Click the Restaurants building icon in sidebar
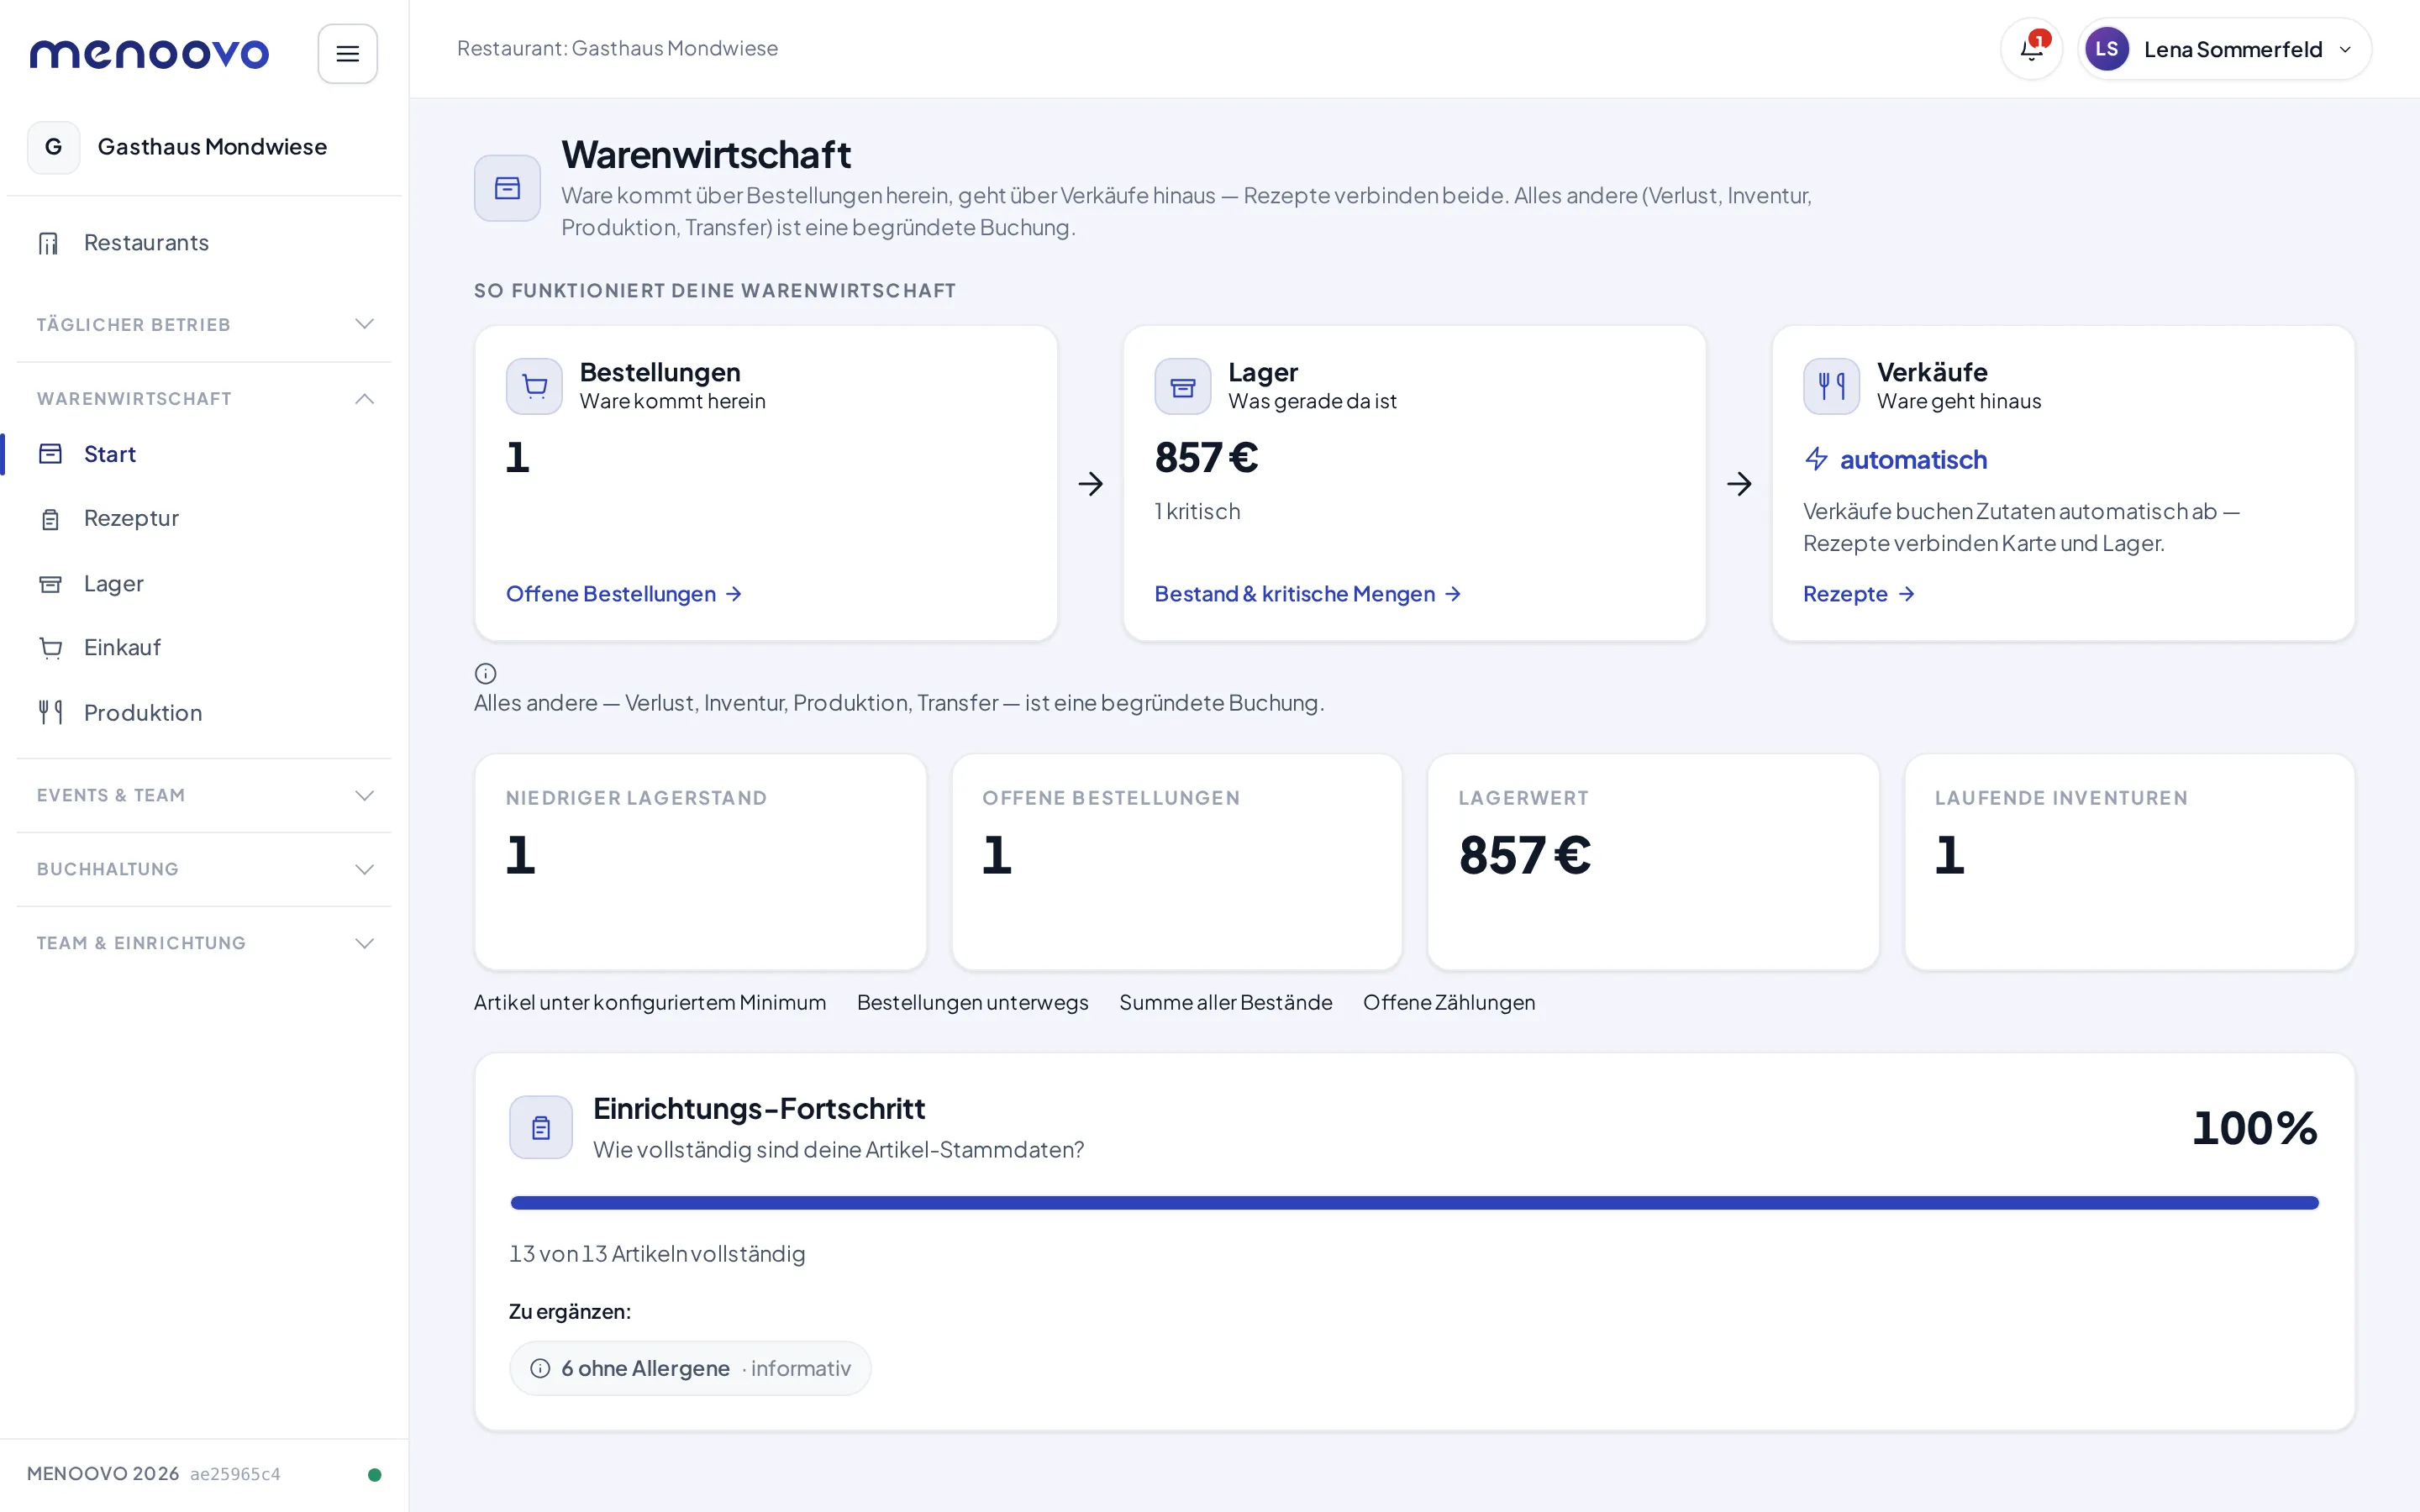Screen dimensions: 2420x1512 click(49, 243)
